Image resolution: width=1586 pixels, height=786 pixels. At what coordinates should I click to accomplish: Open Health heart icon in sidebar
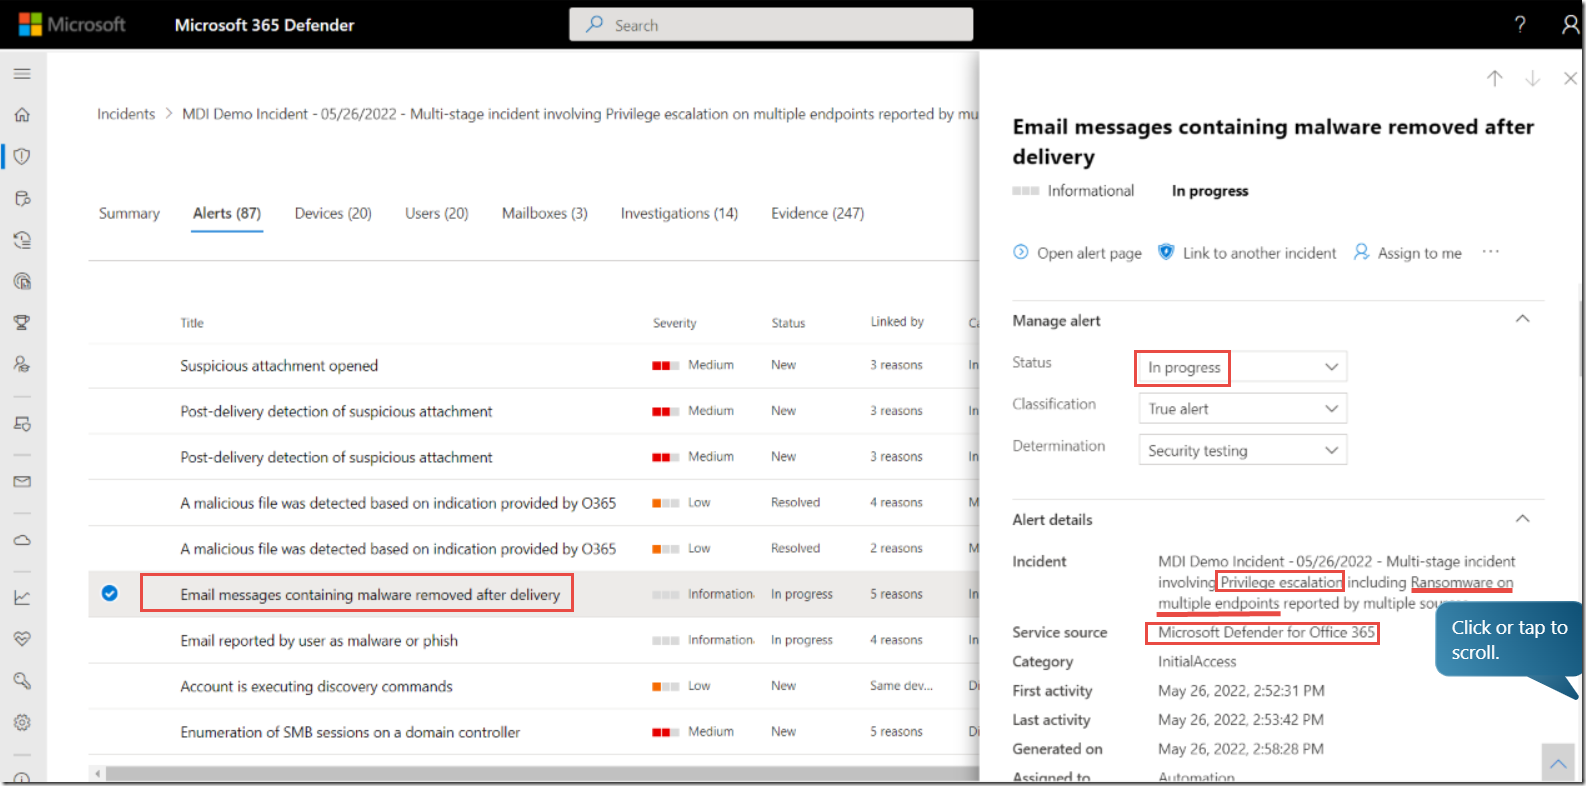[22, 639]
